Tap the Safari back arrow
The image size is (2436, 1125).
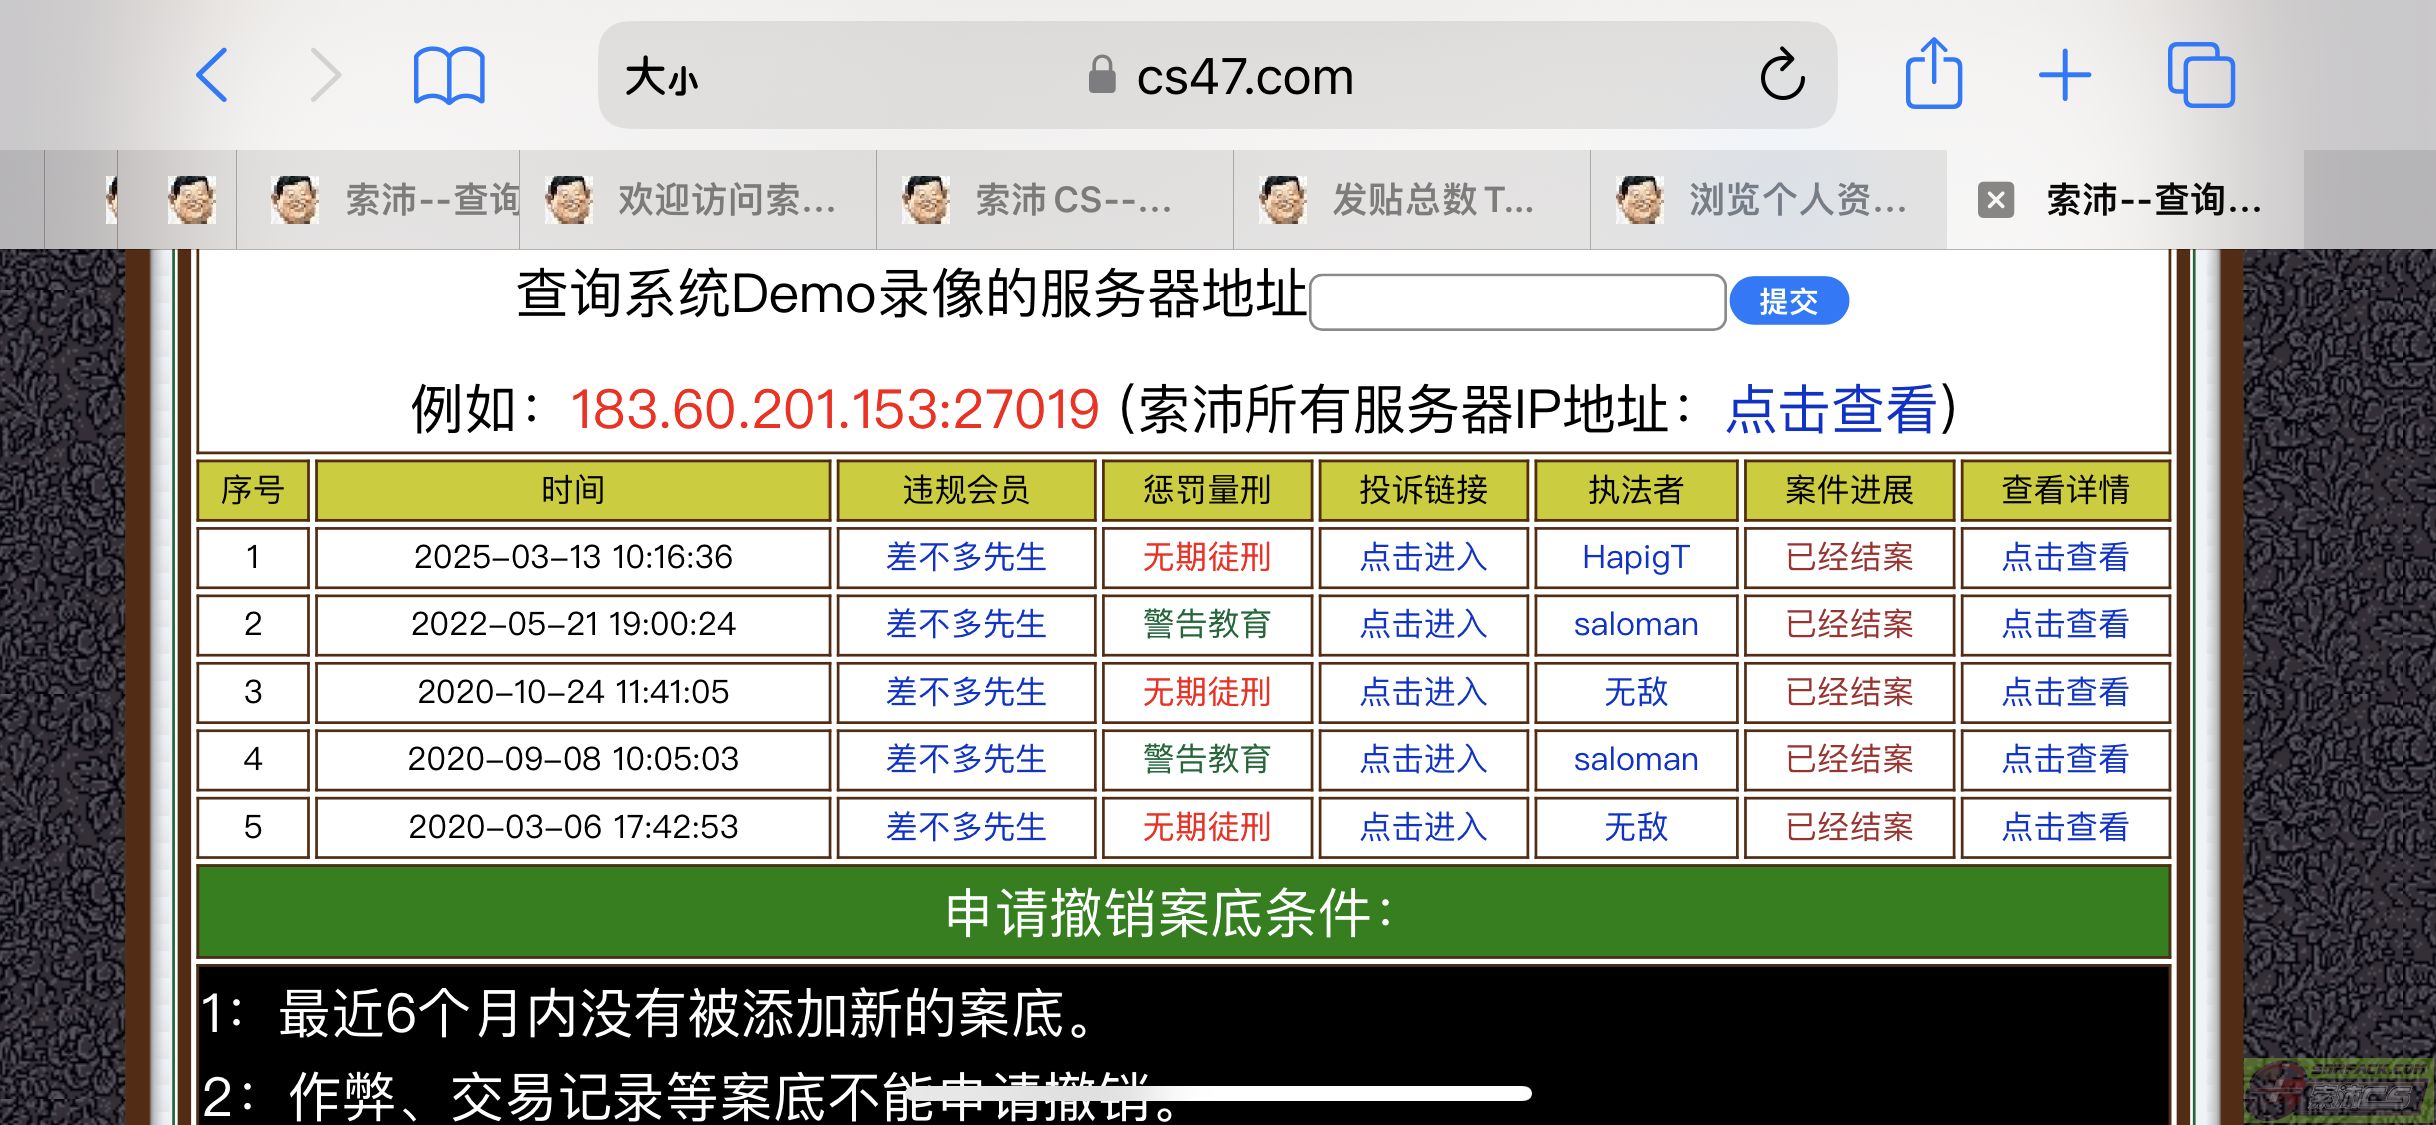[x=213, y=75]
